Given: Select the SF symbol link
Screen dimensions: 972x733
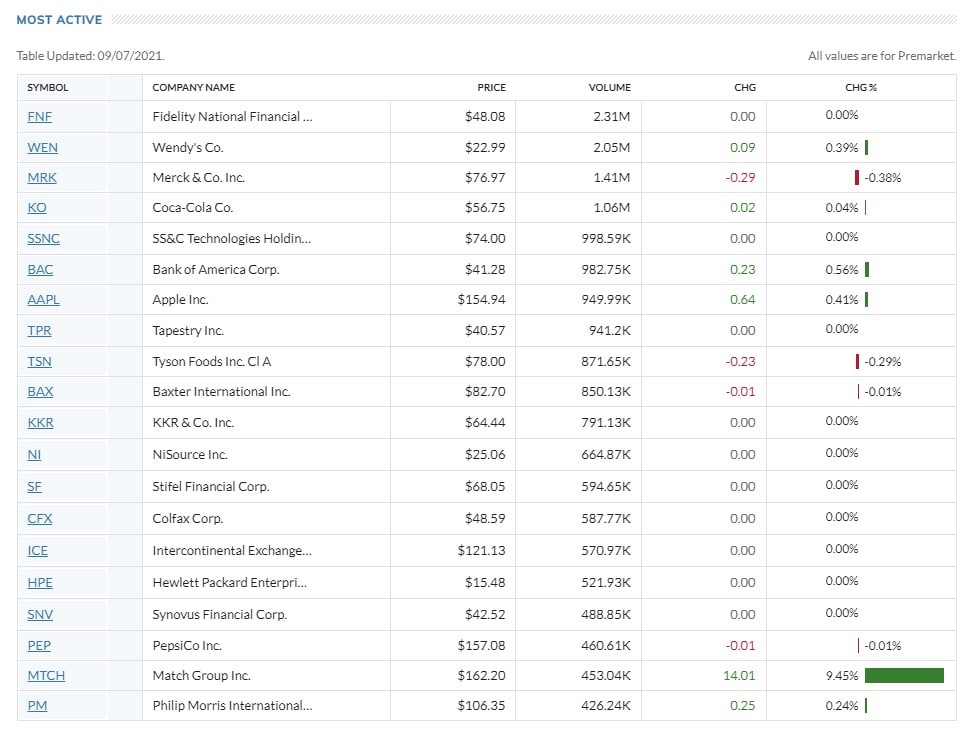Looking at the screenshot, I should point(34,487).
